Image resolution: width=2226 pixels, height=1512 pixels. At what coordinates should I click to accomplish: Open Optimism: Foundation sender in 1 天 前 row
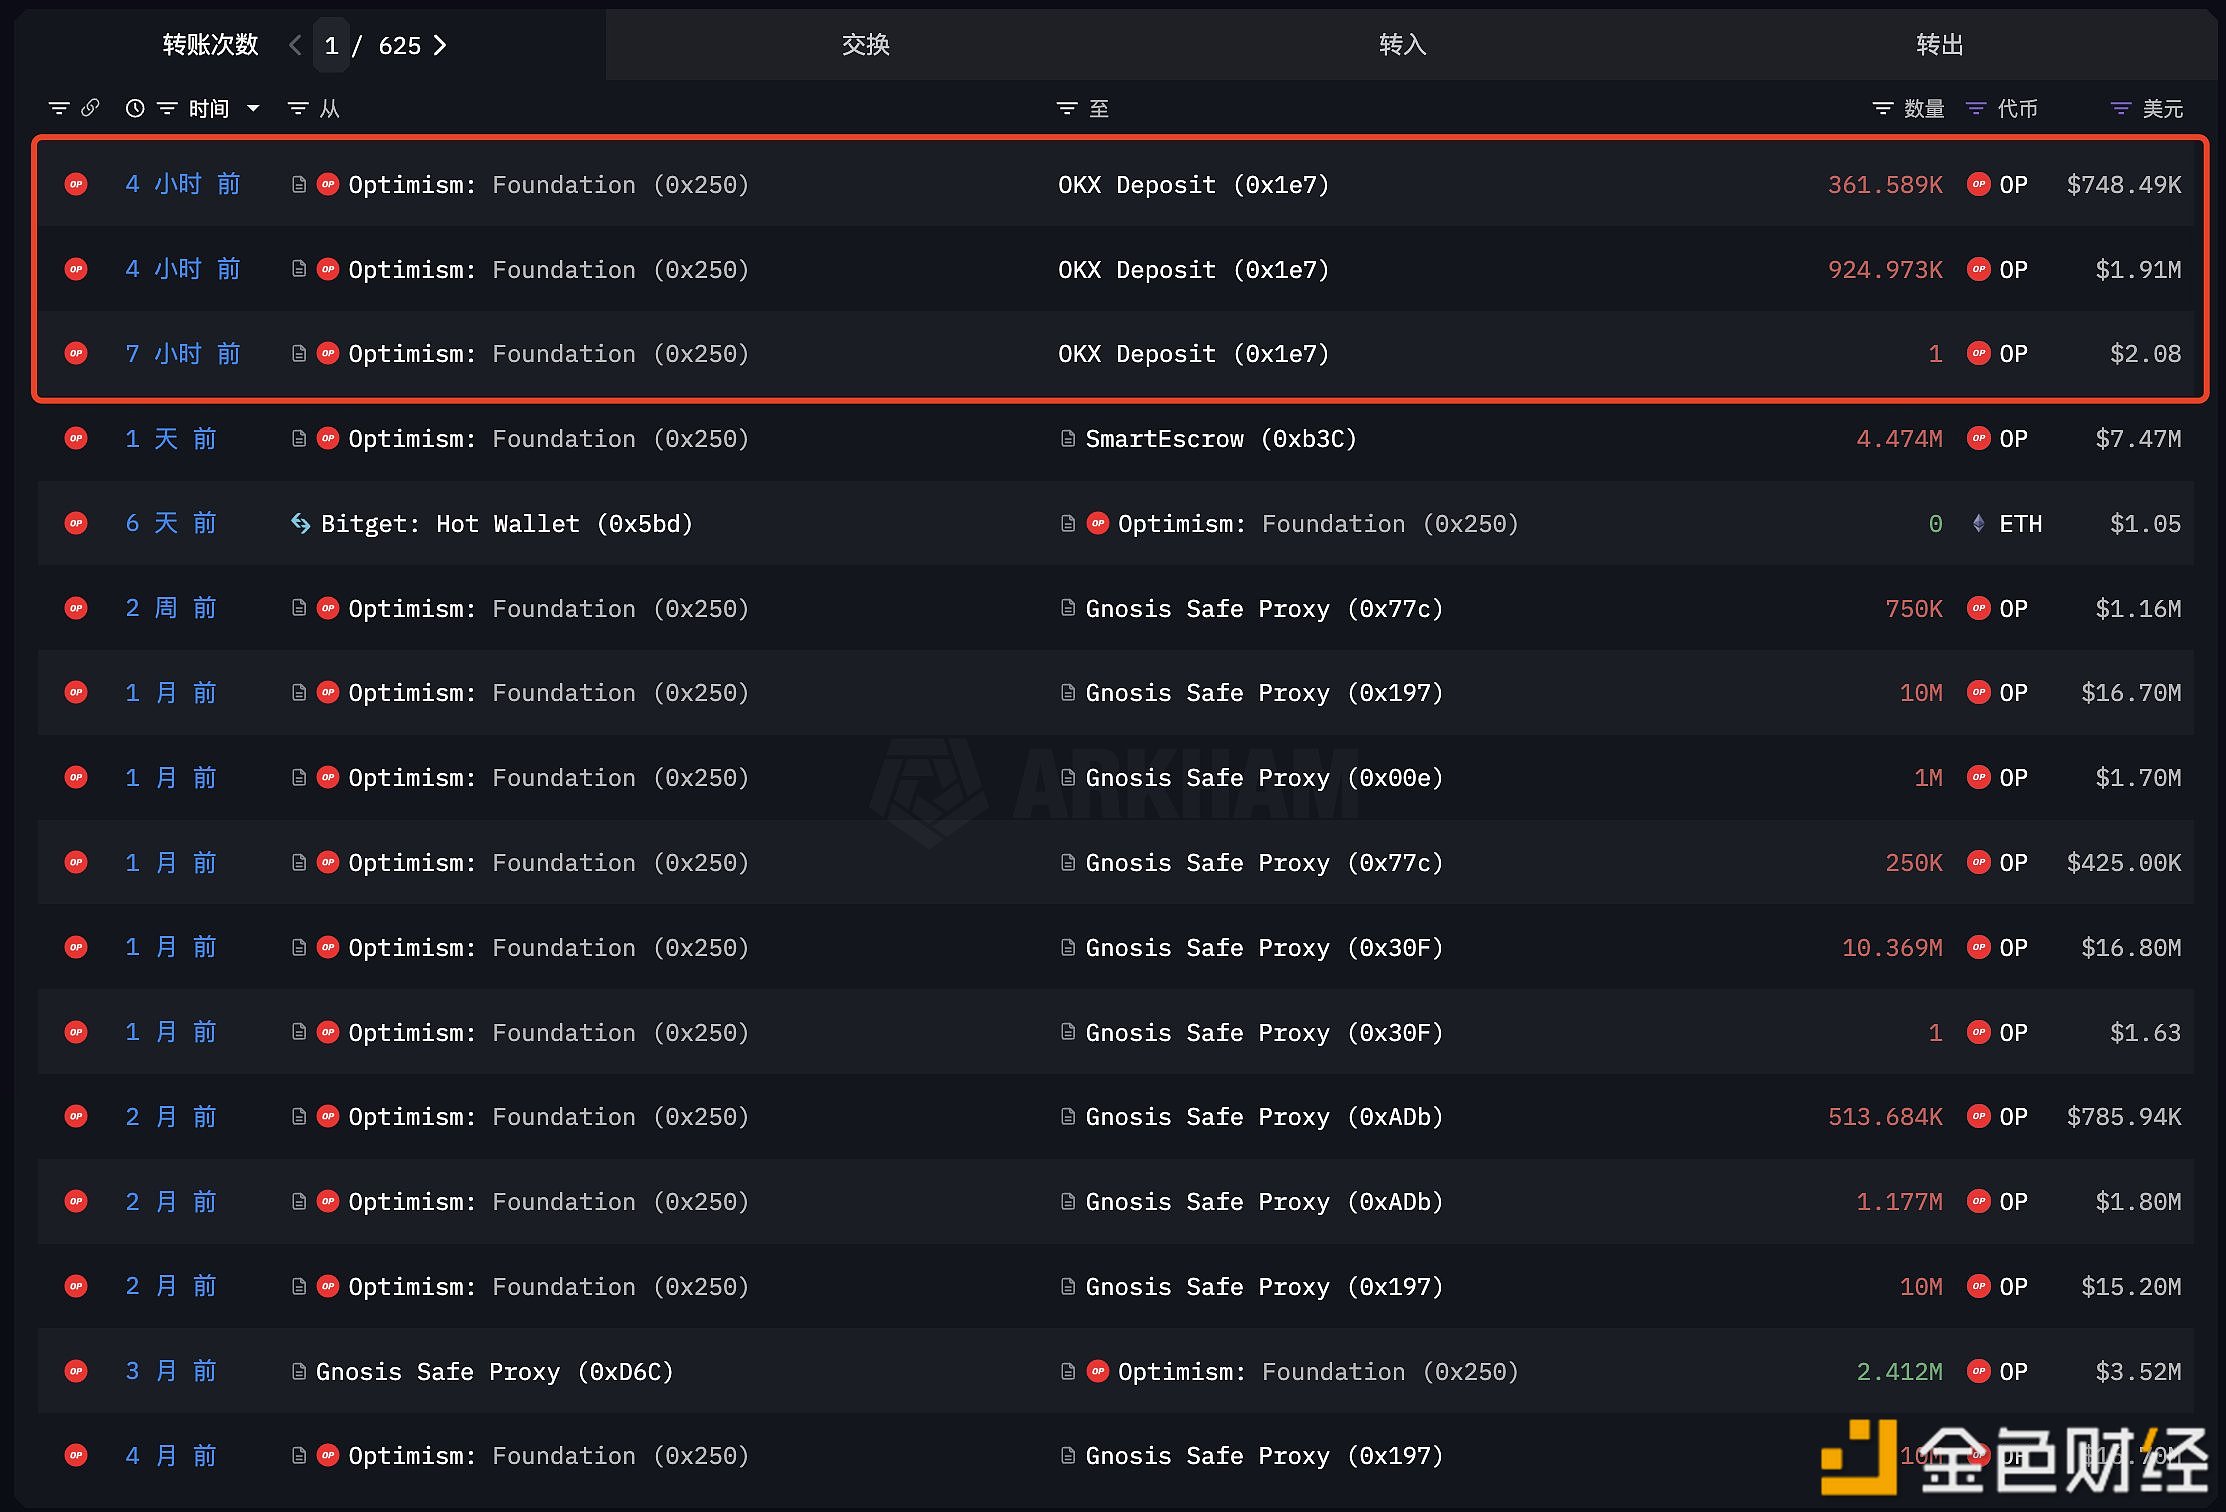pyautogui.click(x=549, y=439)
